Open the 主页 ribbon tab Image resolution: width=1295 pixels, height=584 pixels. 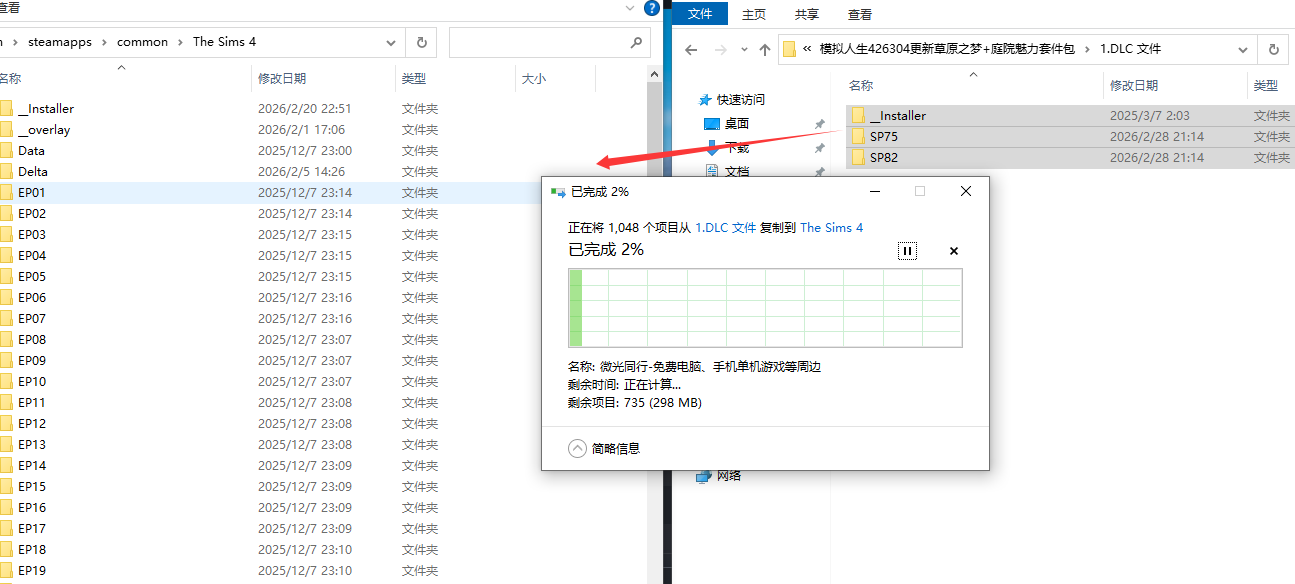pyautogui.click(x=754, y=14)
